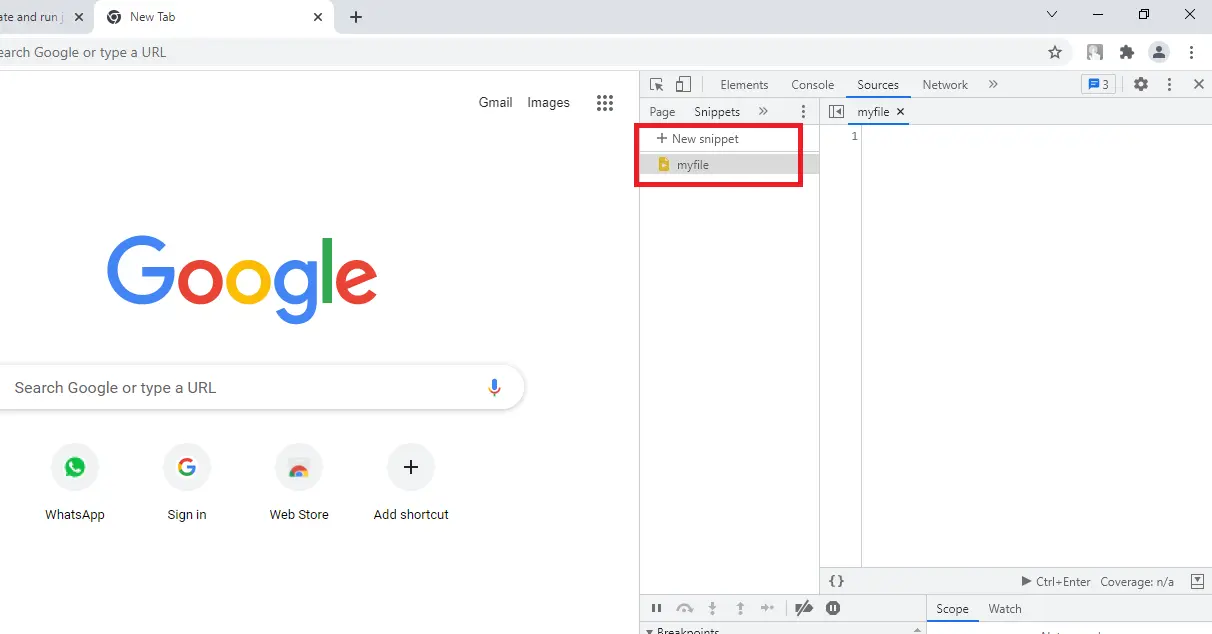Pause script execution
This screenshot has width=1212, height=634.
click(x=656, y=608)
